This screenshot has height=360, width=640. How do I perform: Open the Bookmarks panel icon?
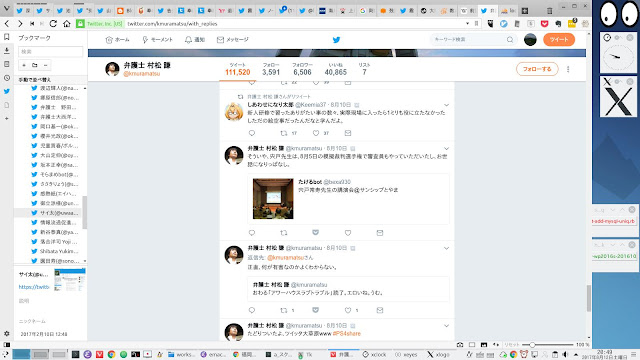7,37
